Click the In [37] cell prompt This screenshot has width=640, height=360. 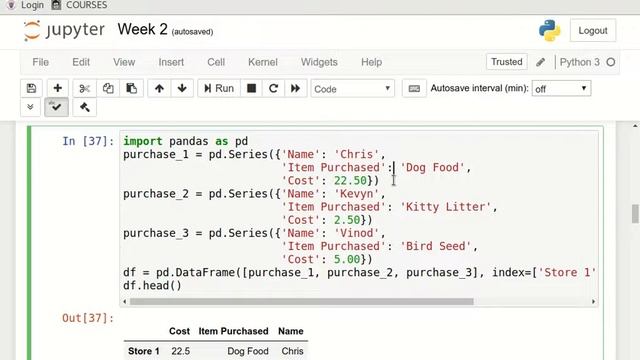88,141
